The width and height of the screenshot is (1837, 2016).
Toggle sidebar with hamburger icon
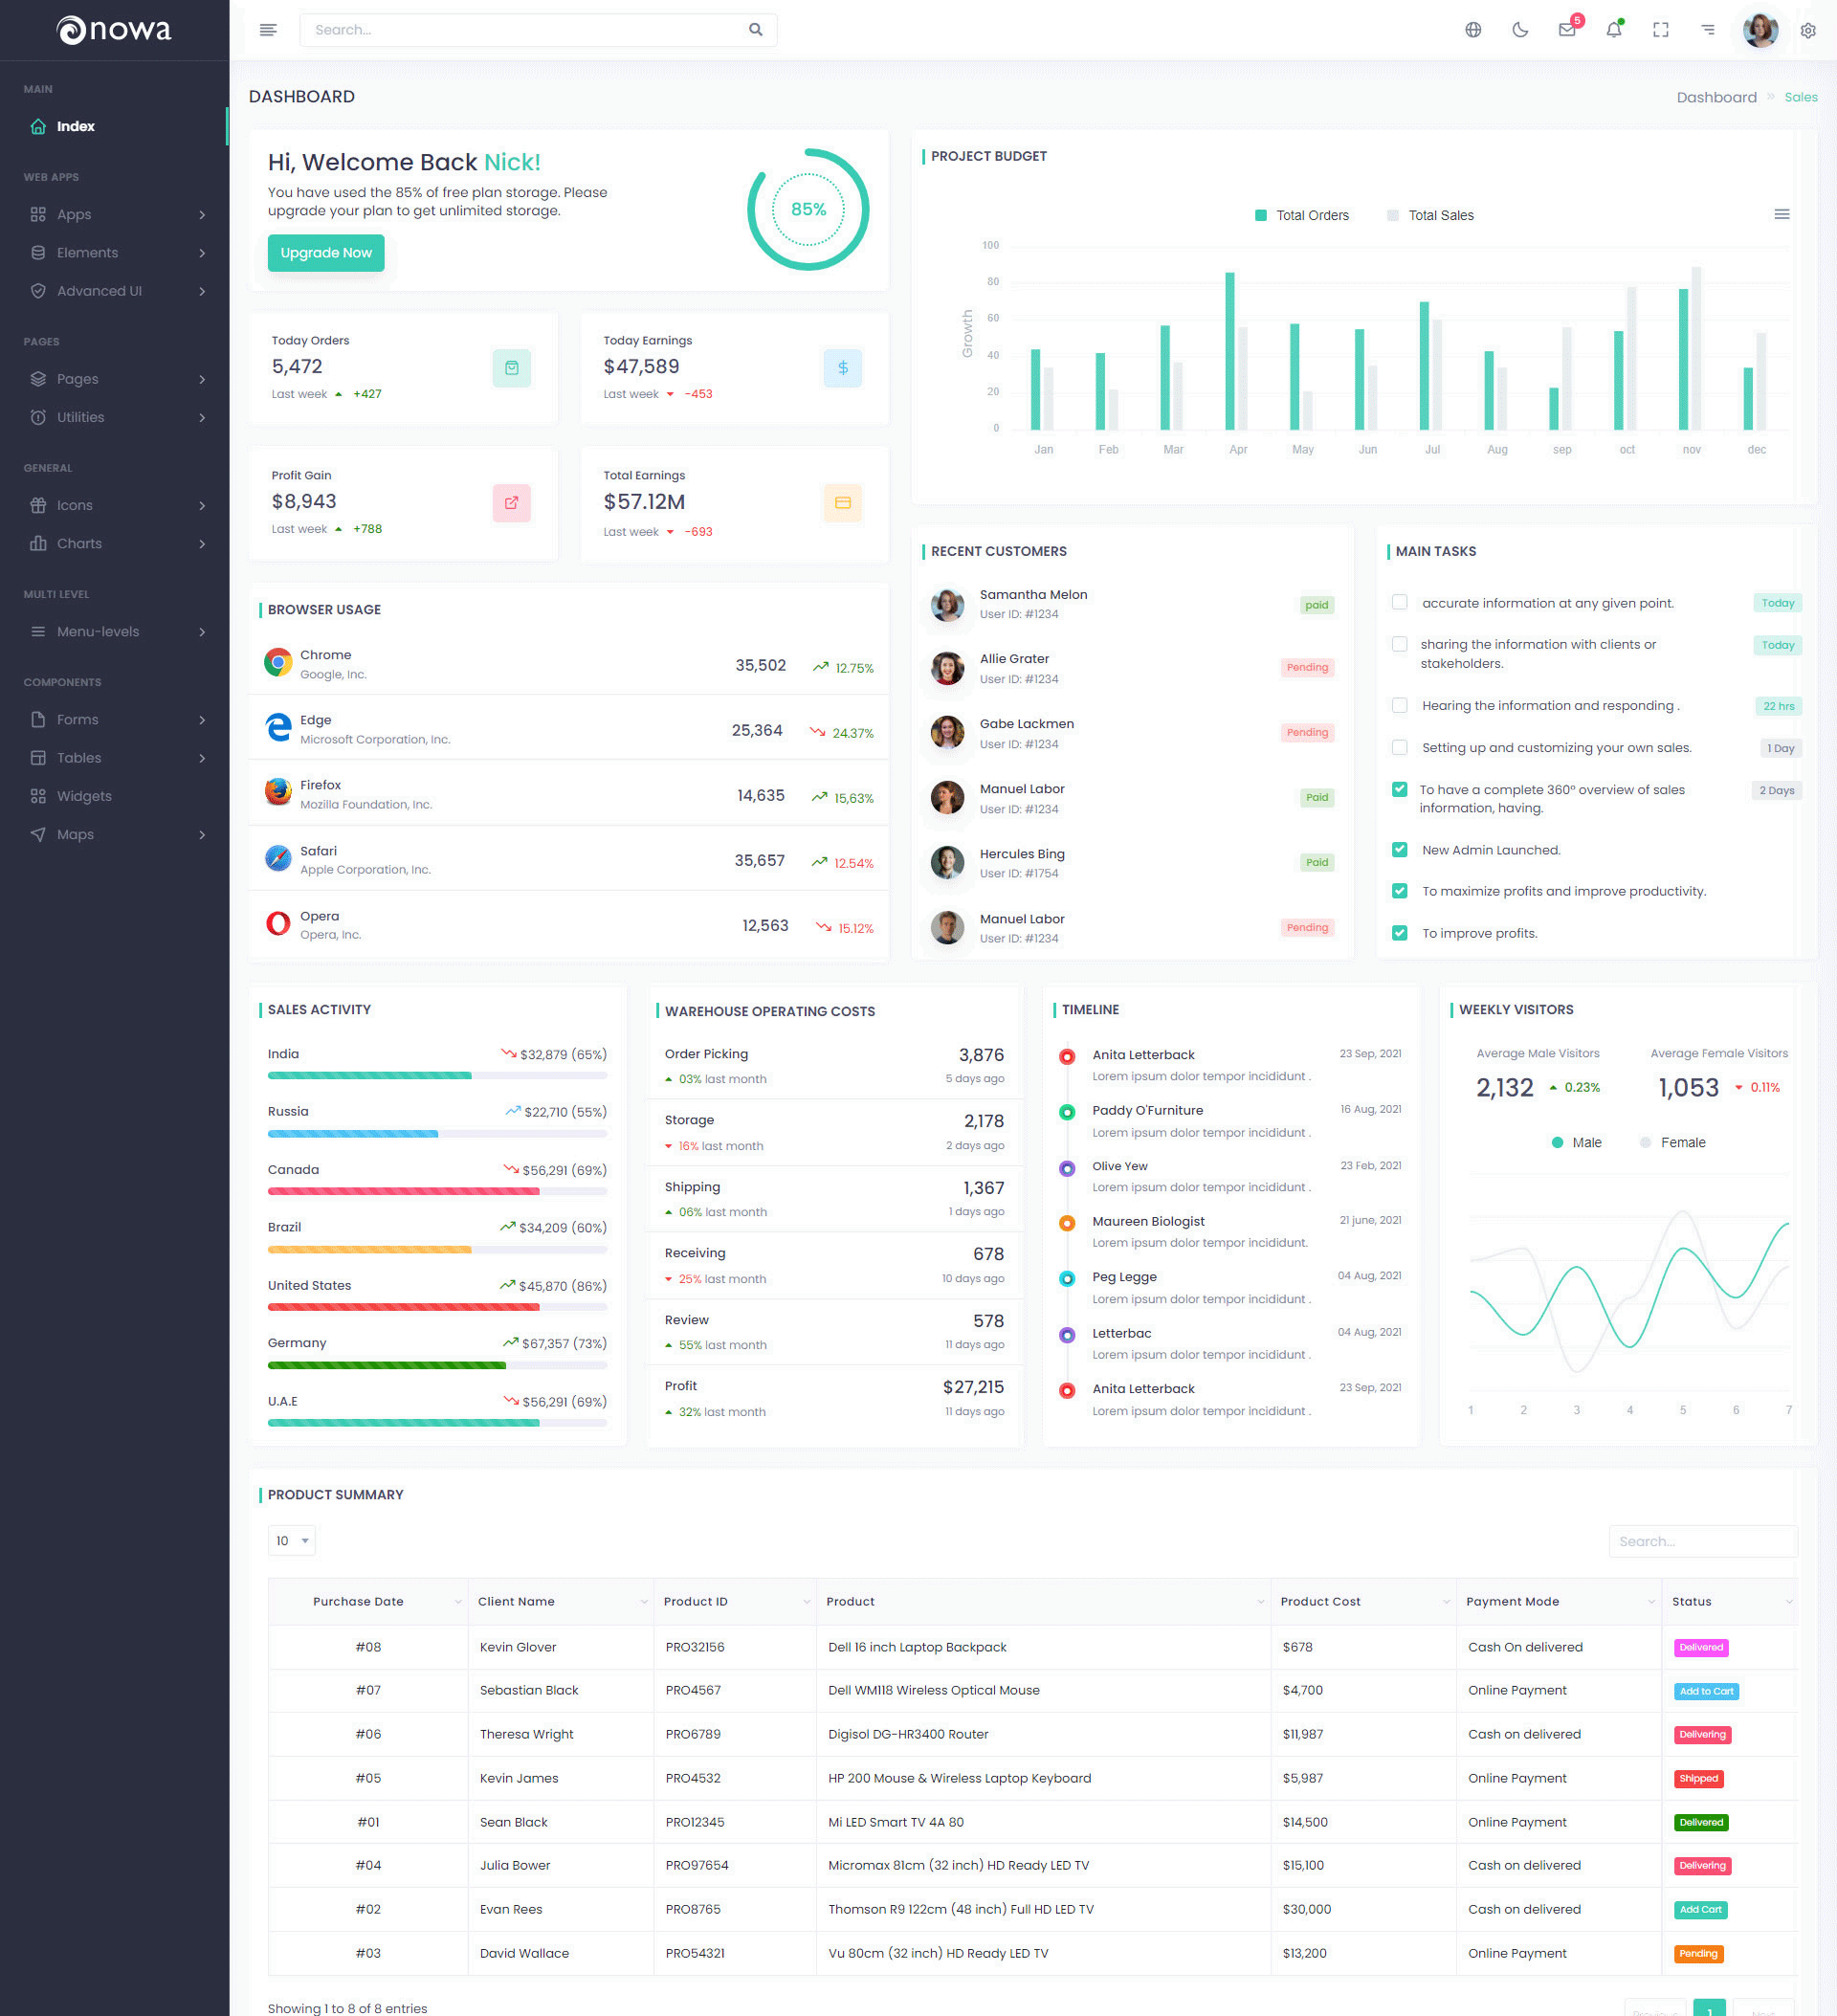pos(268,30)
